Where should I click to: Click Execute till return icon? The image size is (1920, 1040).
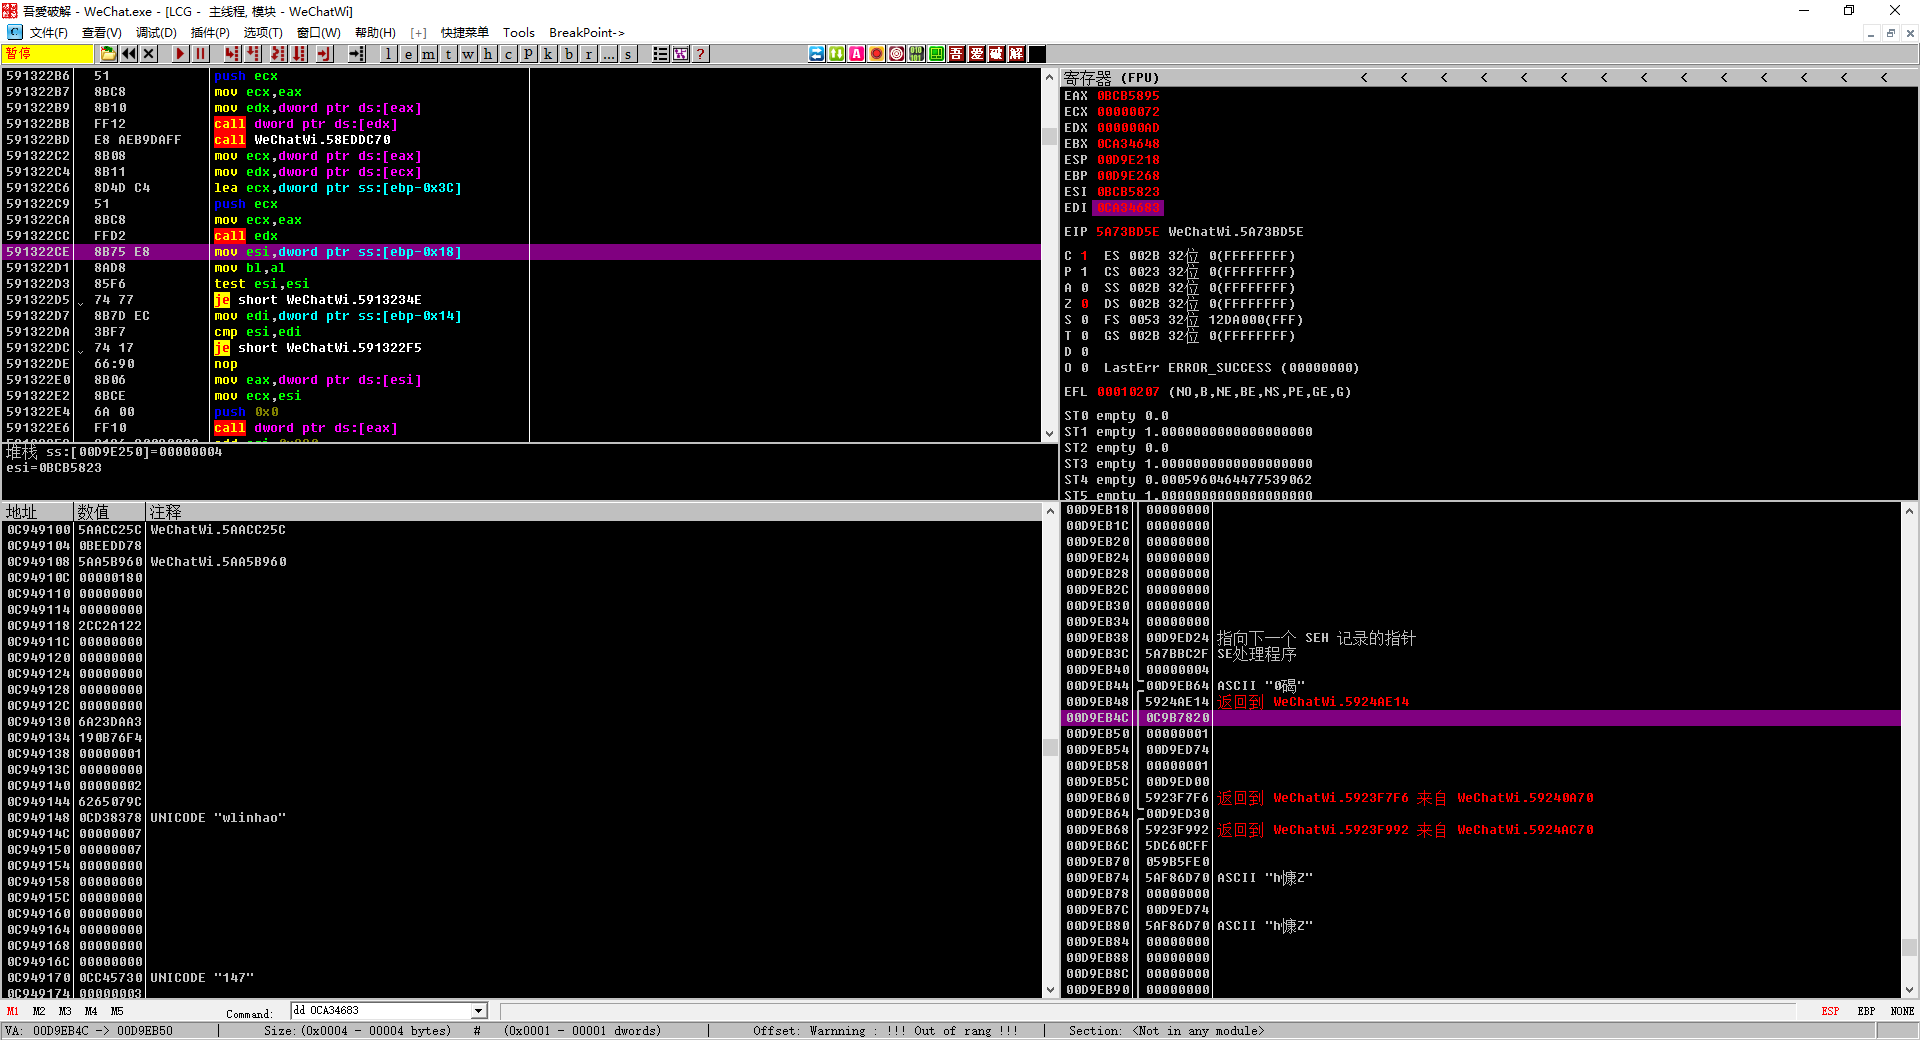click(x=324, y=54)
